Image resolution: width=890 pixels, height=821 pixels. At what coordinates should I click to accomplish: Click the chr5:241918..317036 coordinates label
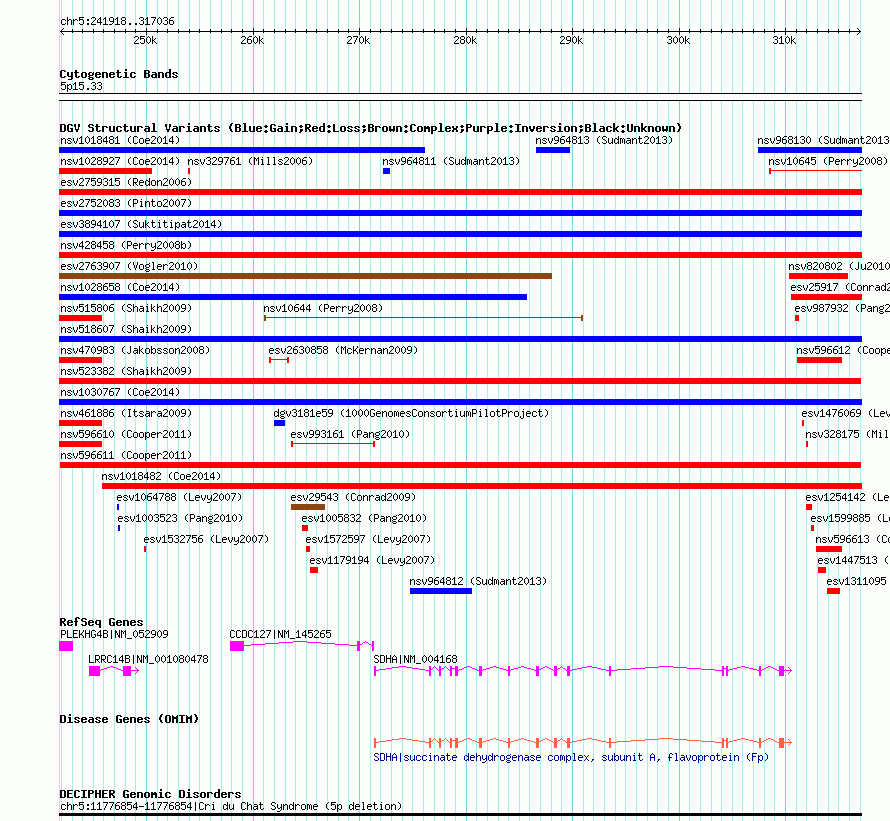tap(117, 21)
